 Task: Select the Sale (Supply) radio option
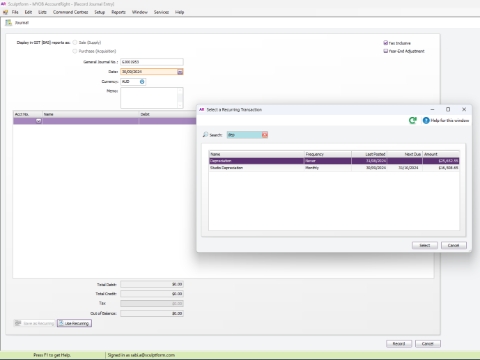[x=75, y=43]
